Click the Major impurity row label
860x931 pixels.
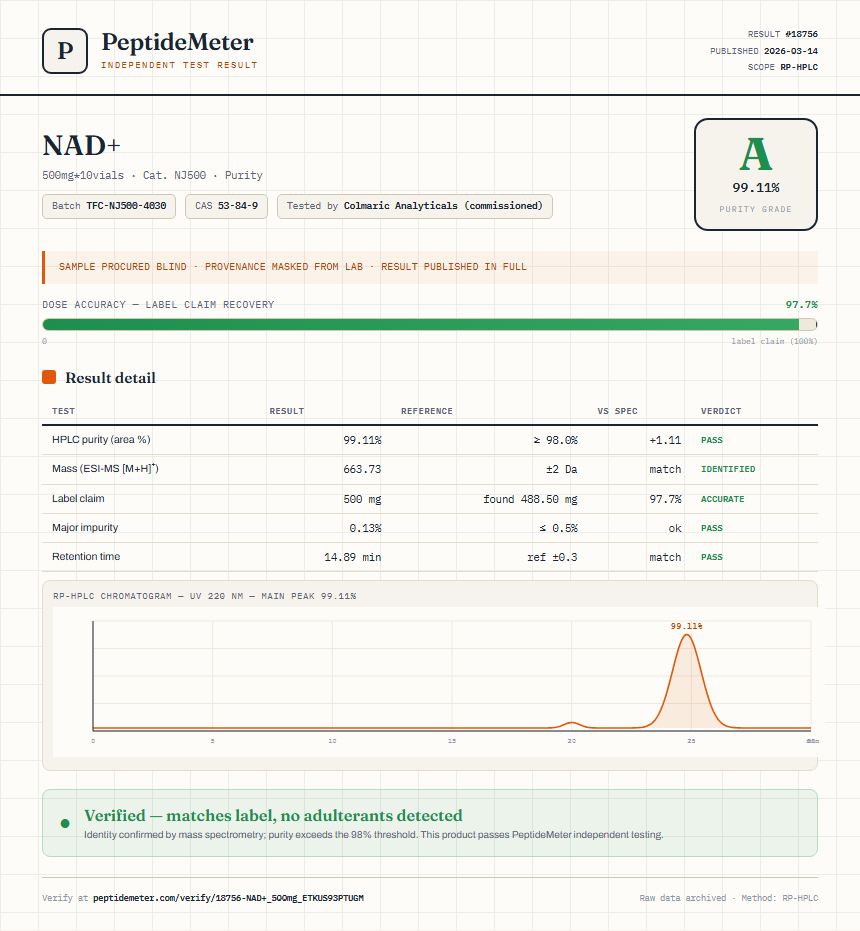click(x=85, y=527)
